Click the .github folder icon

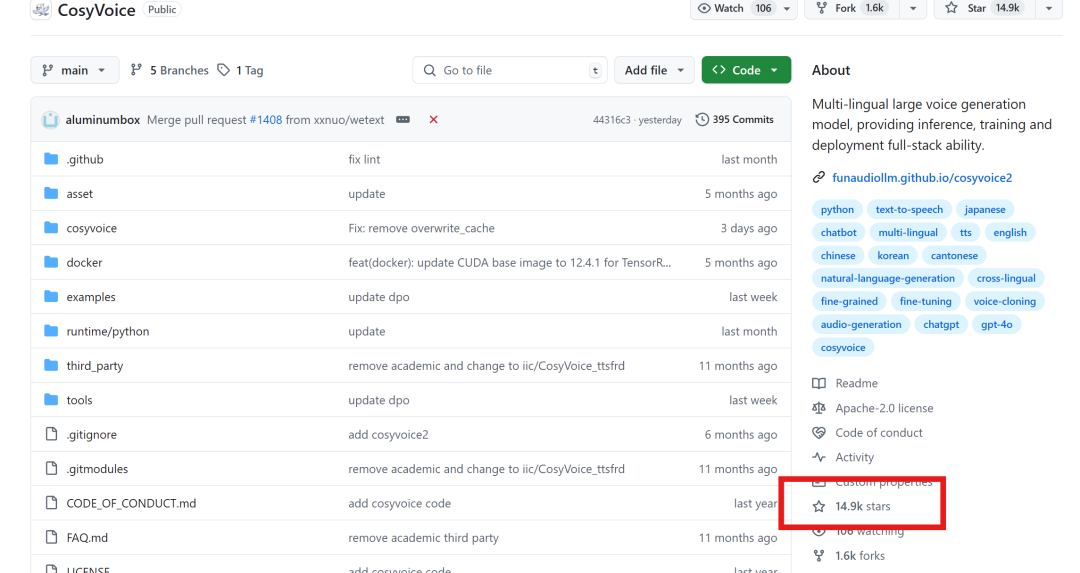[x=51, y=159]
